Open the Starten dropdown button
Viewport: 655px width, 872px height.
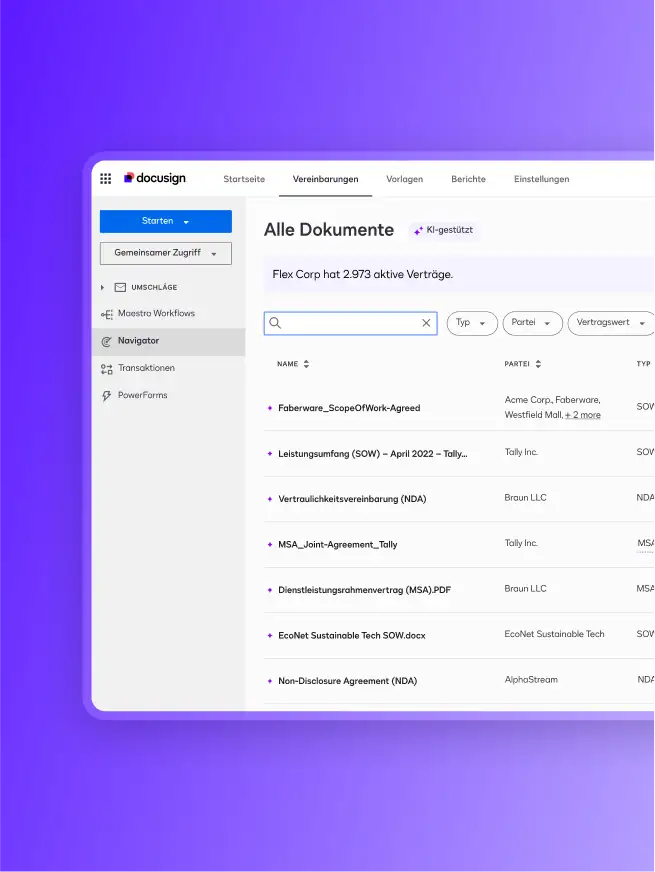point(166,221)
